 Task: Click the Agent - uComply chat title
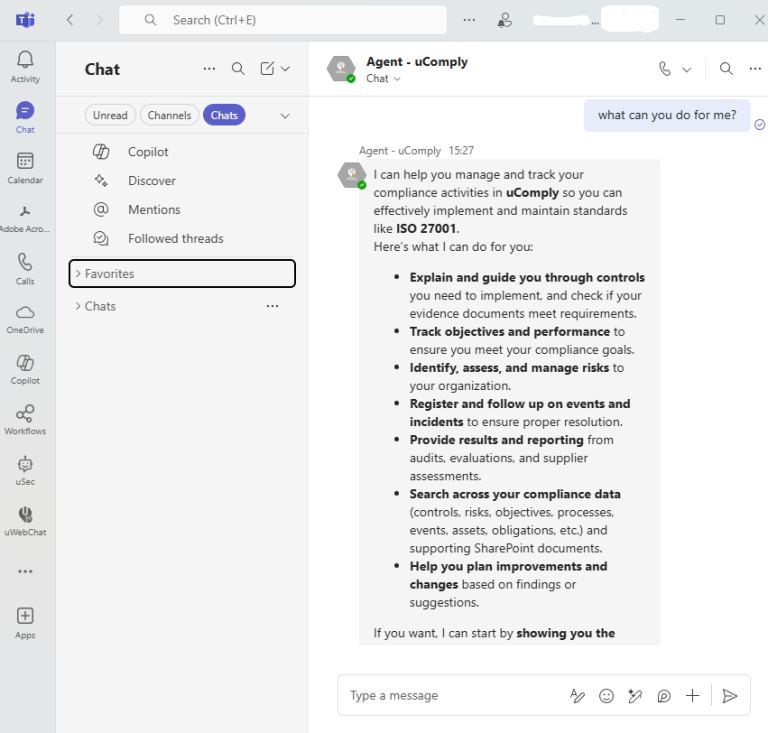click(416, 61)
